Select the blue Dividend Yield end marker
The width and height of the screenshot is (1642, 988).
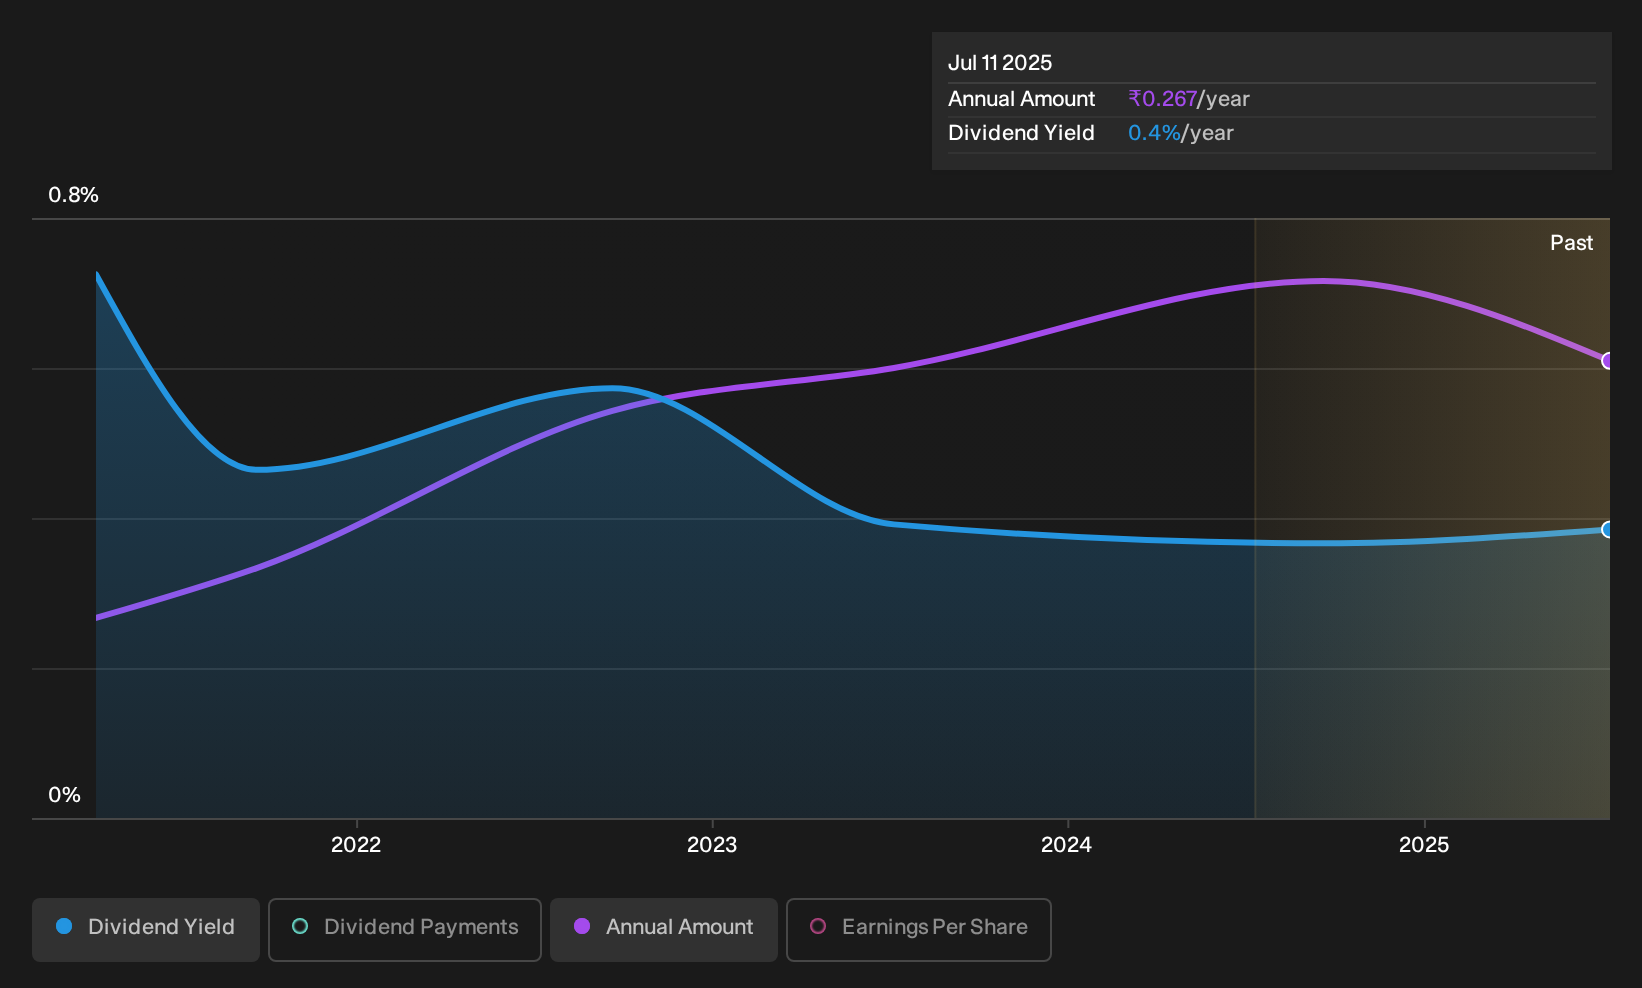point(1607,530)
